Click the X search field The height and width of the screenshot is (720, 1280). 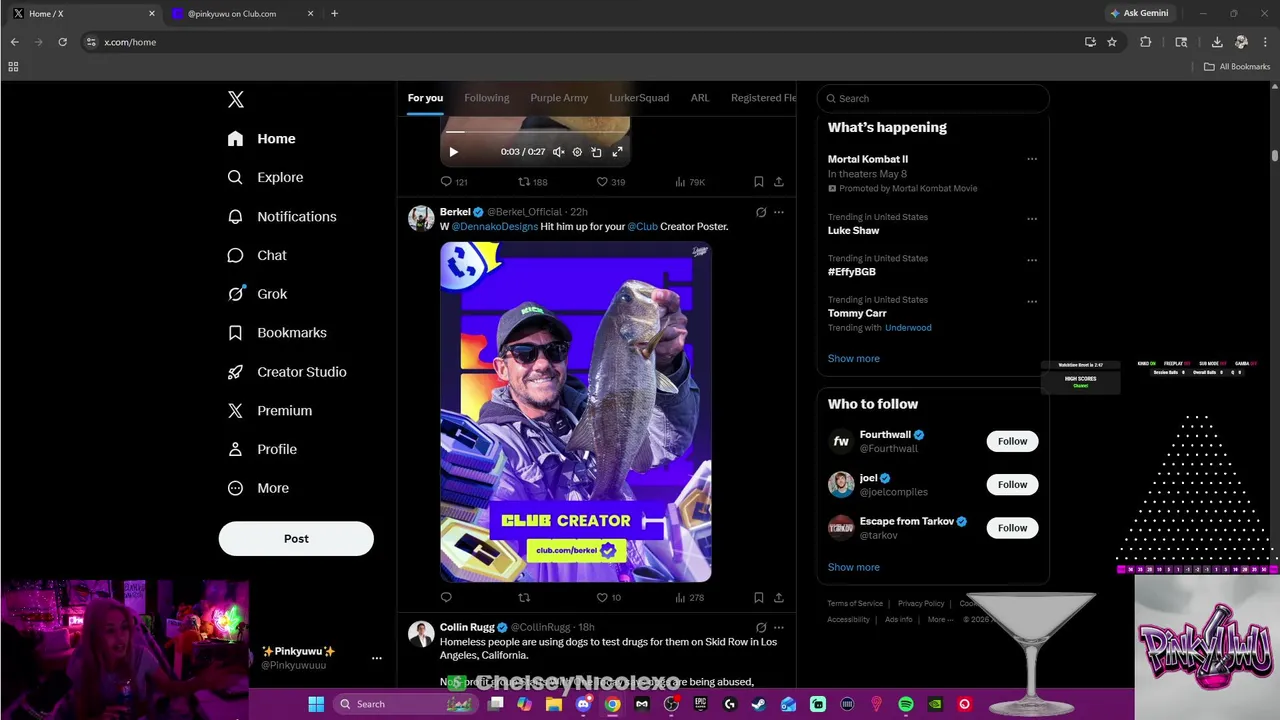[x=933, y=98]
